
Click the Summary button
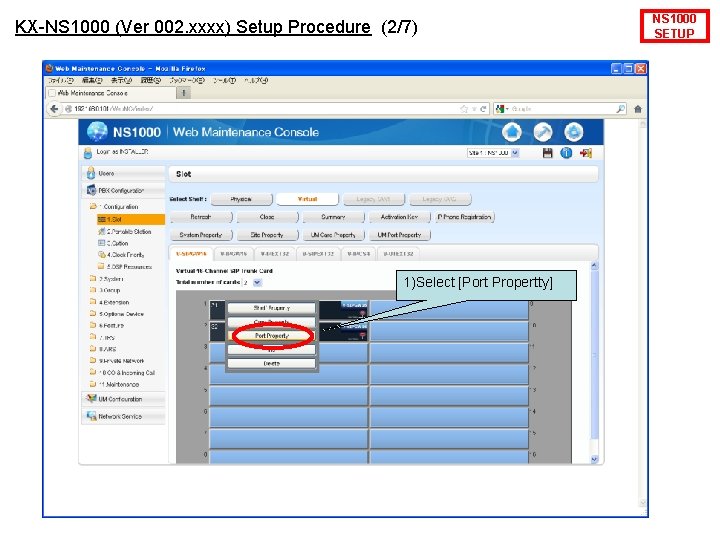(x=333, y=217)
